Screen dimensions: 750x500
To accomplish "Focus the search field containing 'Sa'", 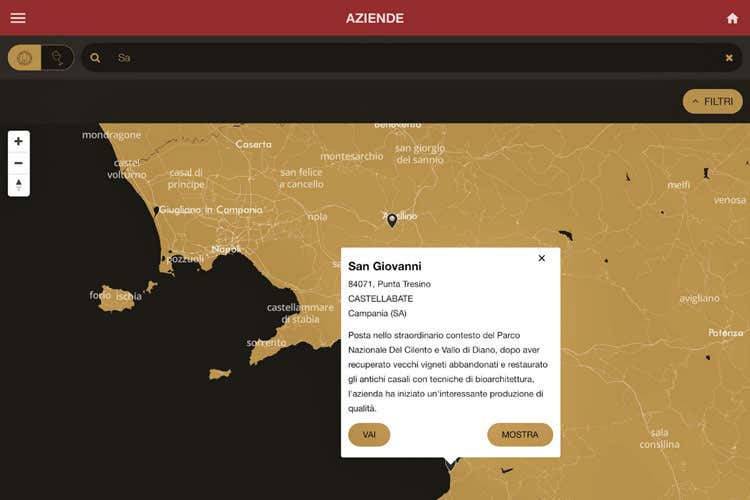I will [x=411, y=58].
